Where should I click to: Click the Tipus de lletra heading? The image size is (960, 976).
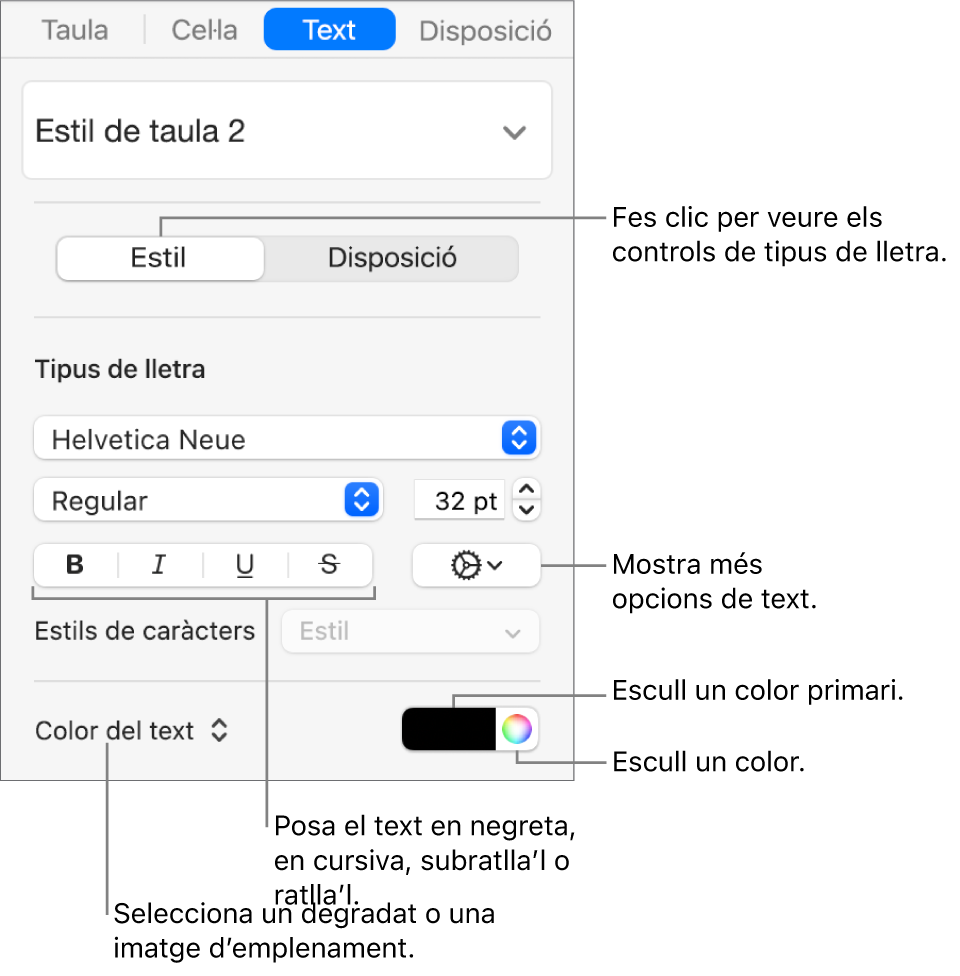coord(120,369)
